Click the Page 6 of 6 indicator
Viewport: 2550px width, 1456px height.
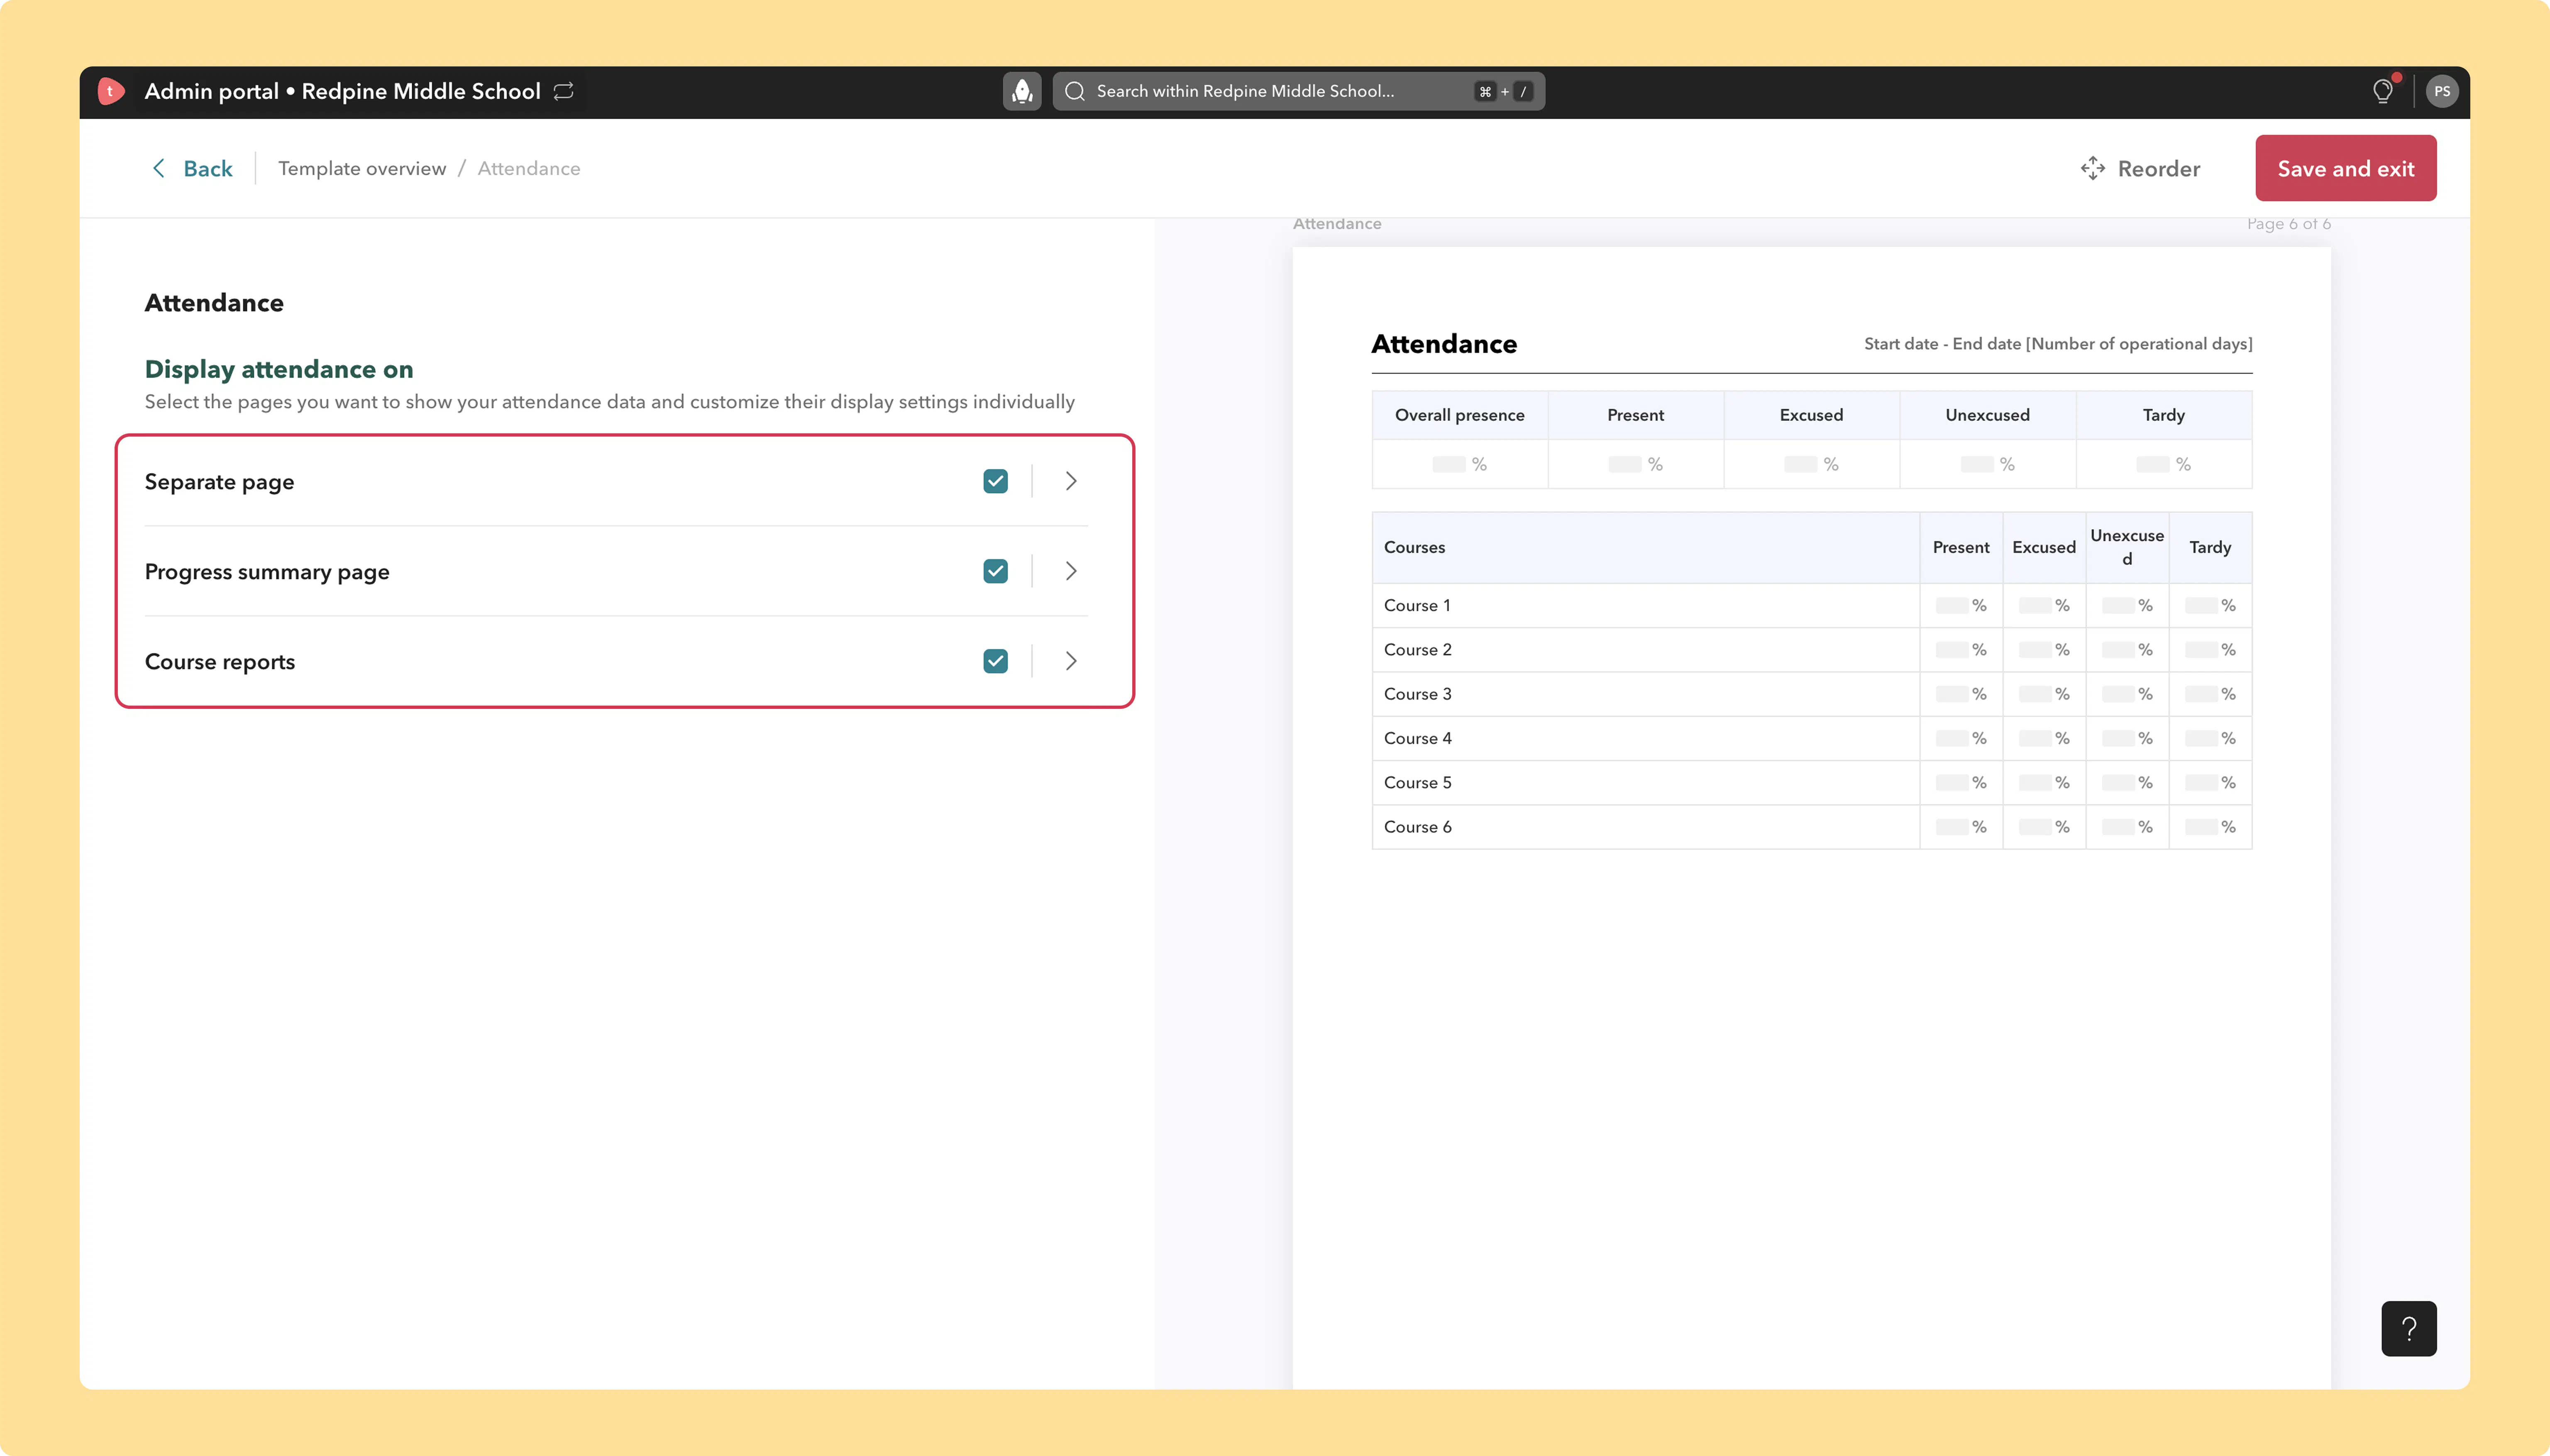2289,224
